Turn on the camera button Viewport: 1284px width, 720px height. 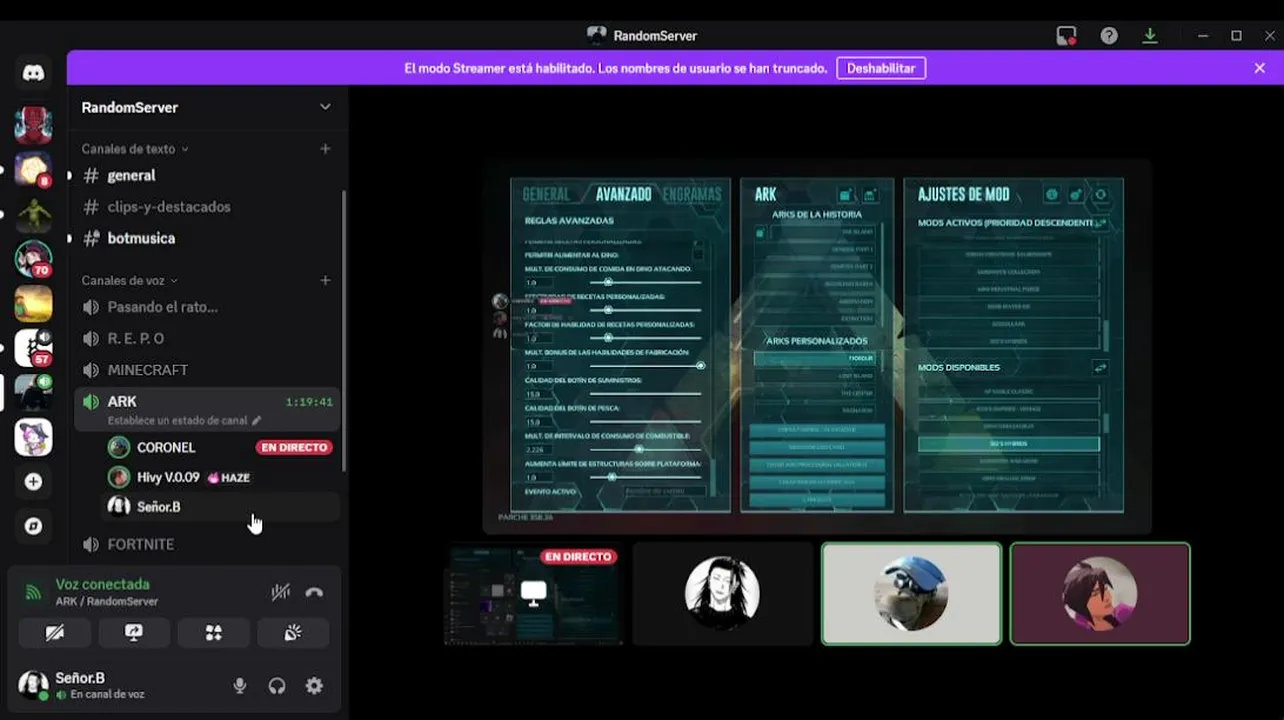(54, 633)
